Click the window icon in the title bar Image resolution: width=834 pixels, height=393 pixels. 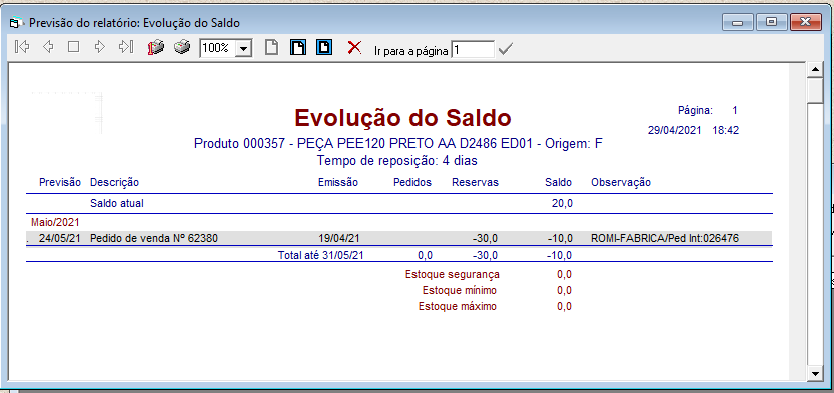pyautogui.click(x=17, y=23)
